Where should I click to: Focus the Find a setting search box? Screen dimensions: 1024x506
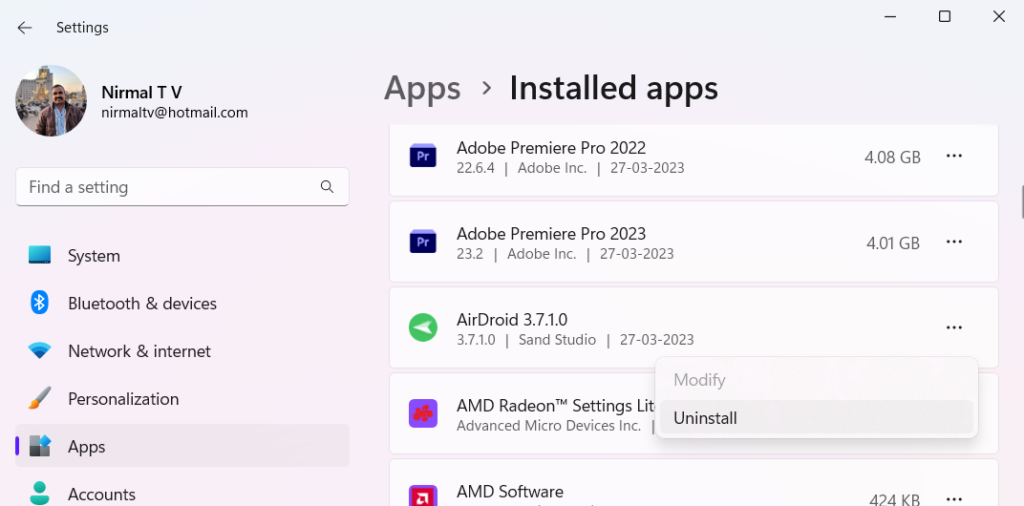(x=182, y=187)
